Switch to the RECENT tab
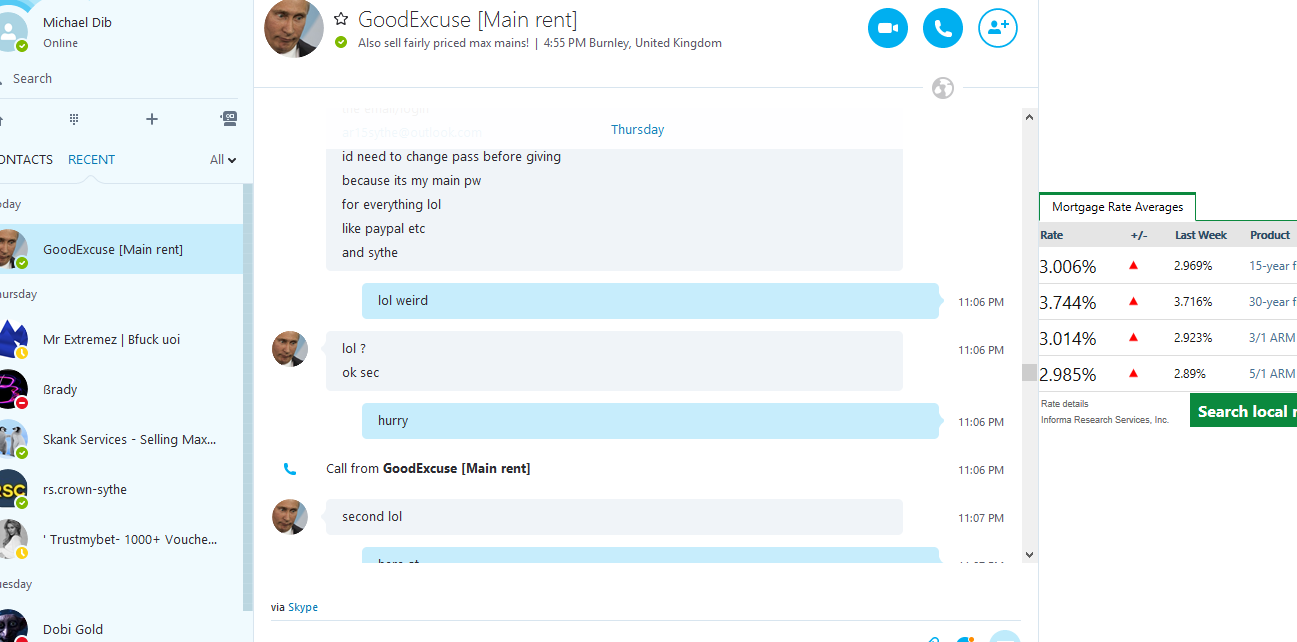Viewport: 1297px width, 642px height. click(x=91, y=159)
